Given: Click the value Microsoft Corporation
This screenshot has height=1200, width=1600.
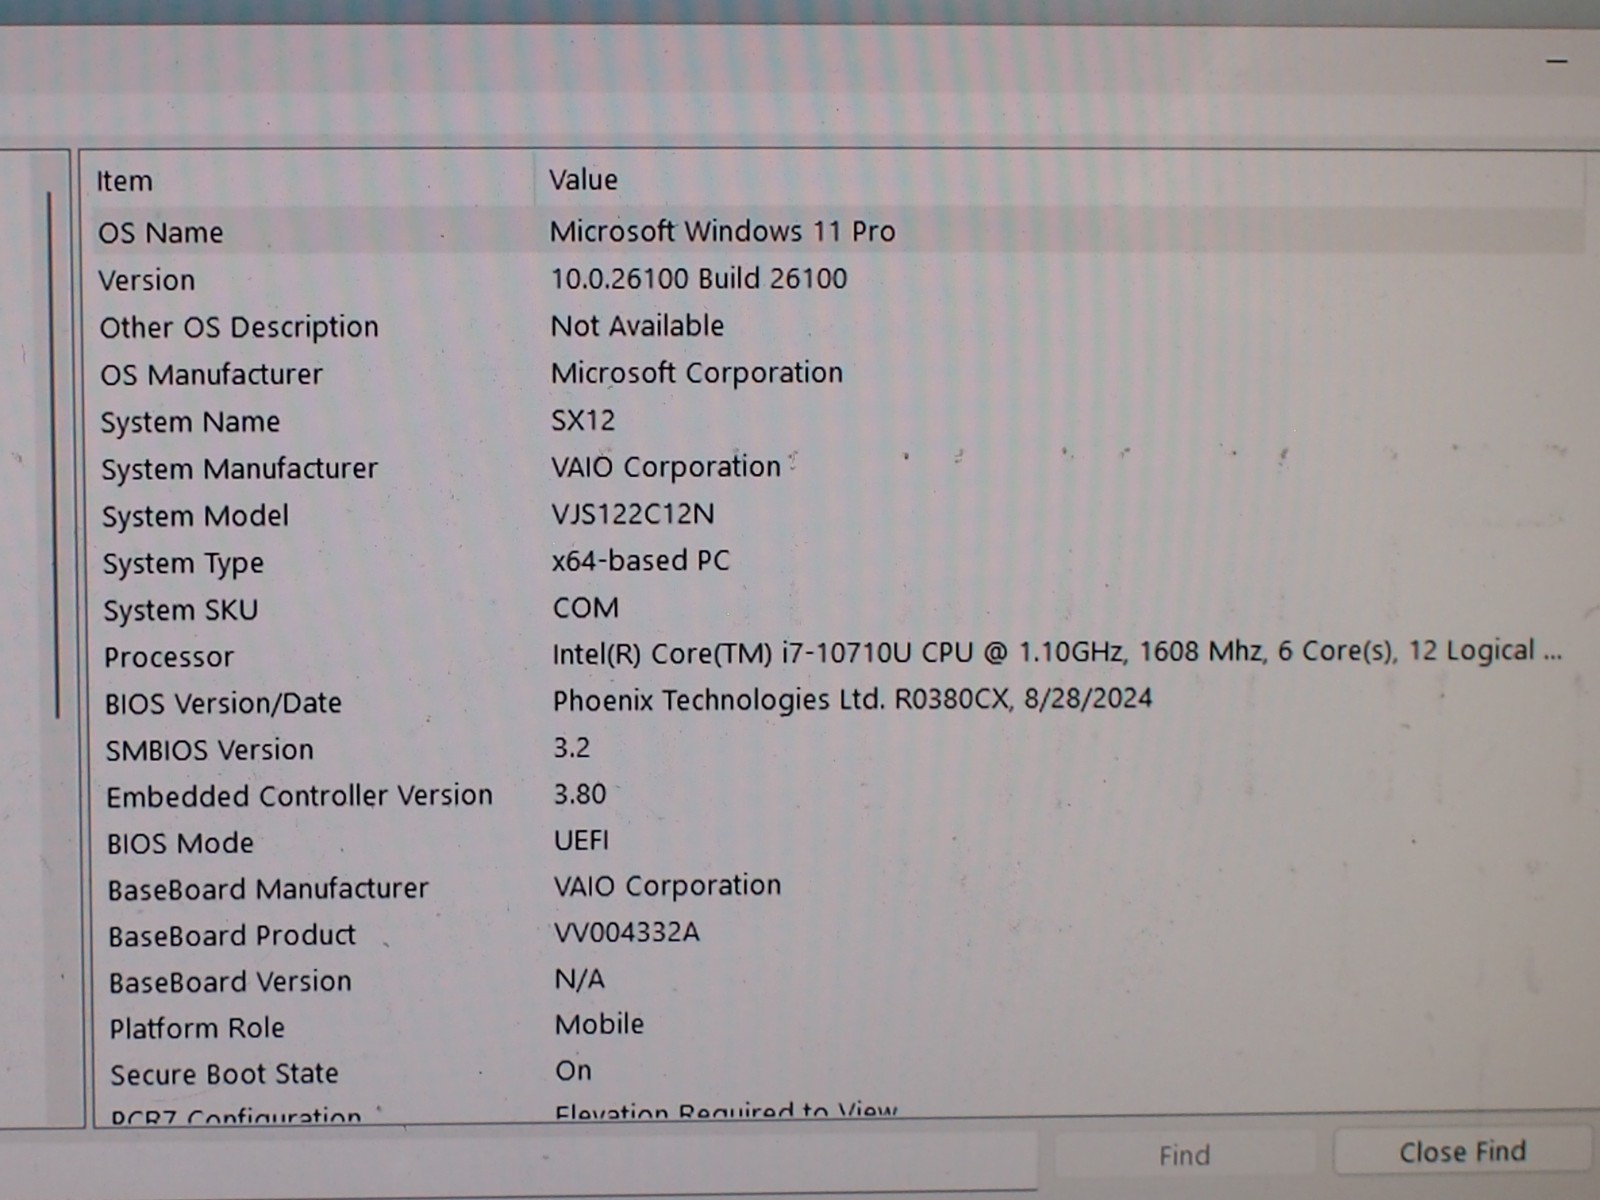Looking at the screenshot, I should (x=697, y=373).
